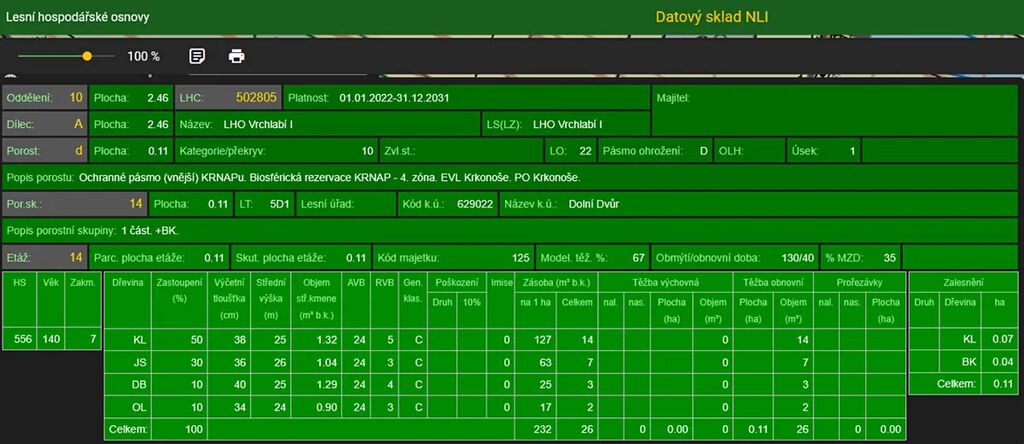Image resolution: width=1024 pixels, height=444 pixels.
Task: Click the JS species row
Action: coord(139,362)
